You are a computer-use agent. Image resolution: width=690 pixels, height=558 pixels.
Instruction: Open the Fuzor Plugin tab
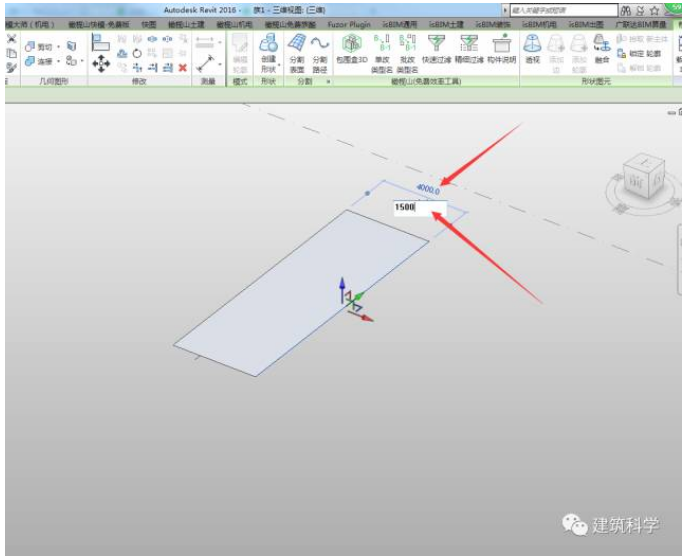(349, 25)
